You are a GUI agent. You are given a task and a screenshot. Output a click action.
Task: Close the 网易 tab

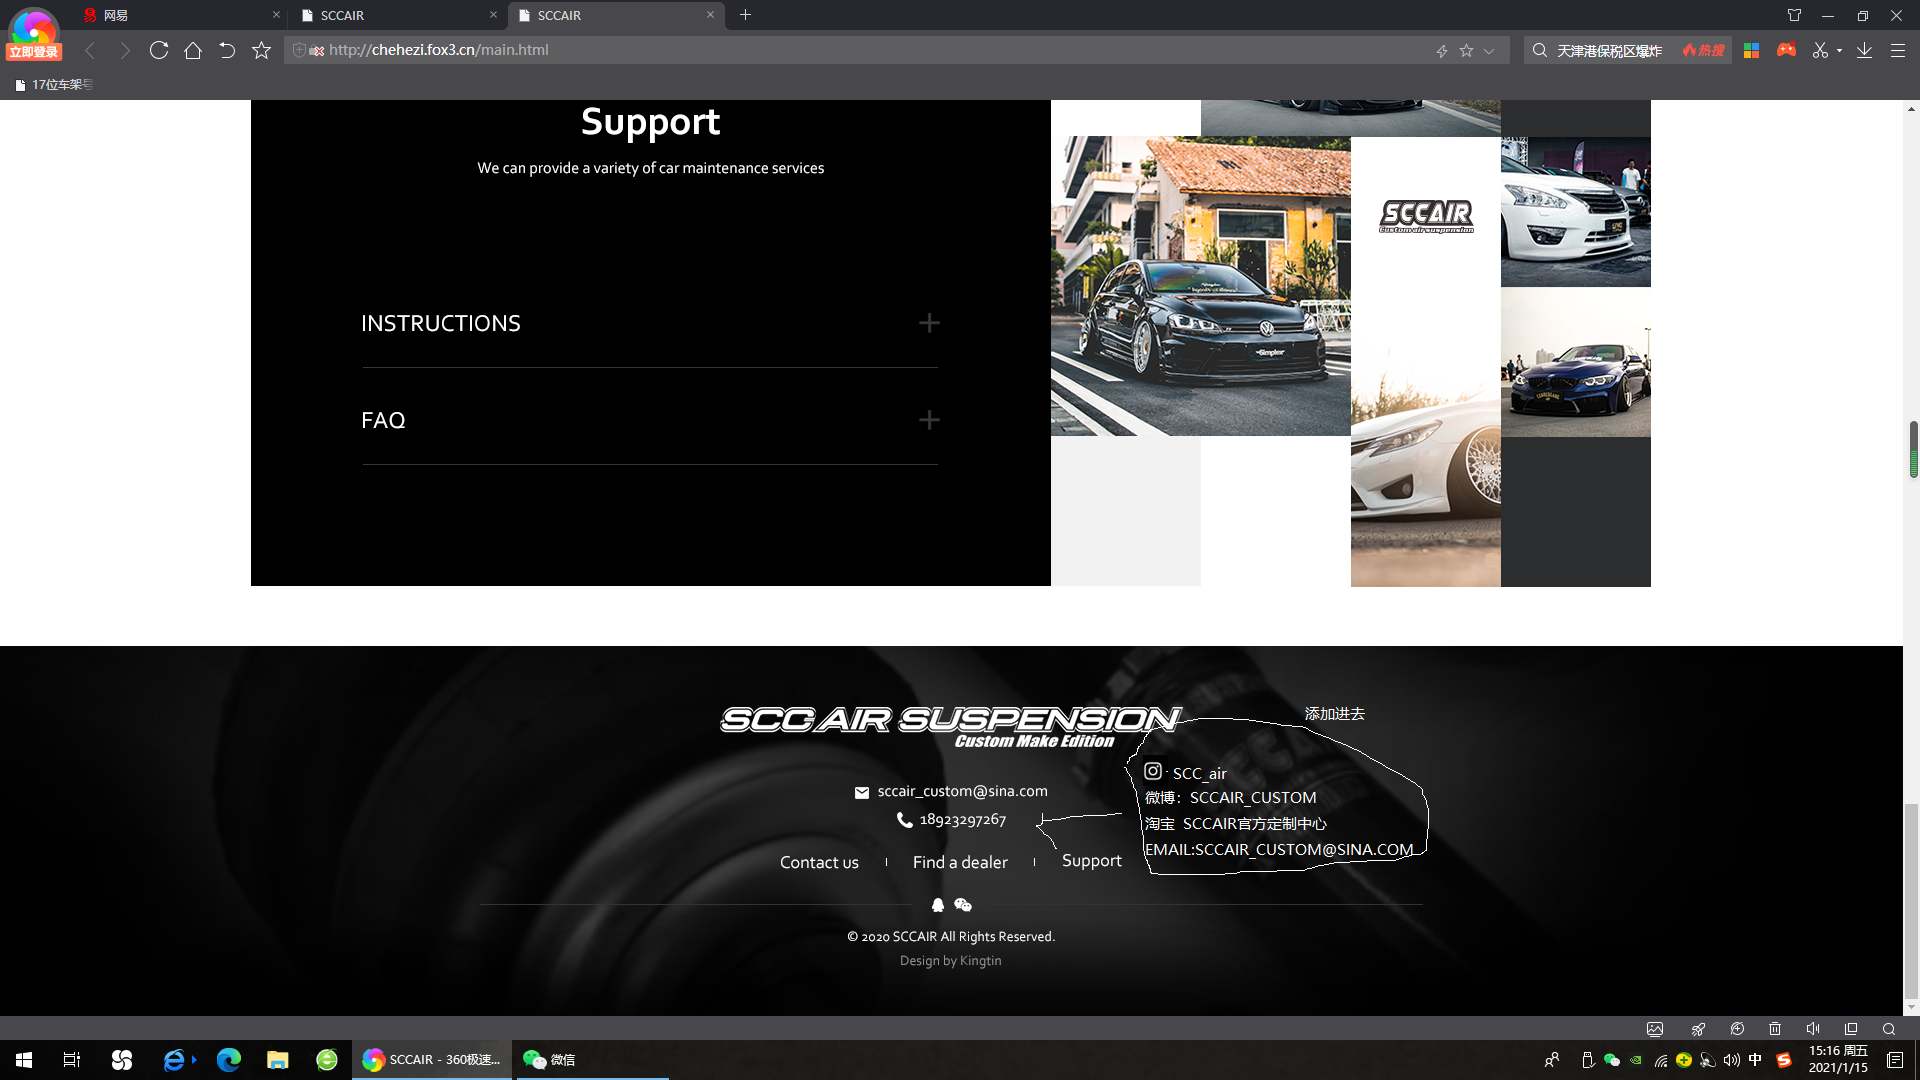277,15
